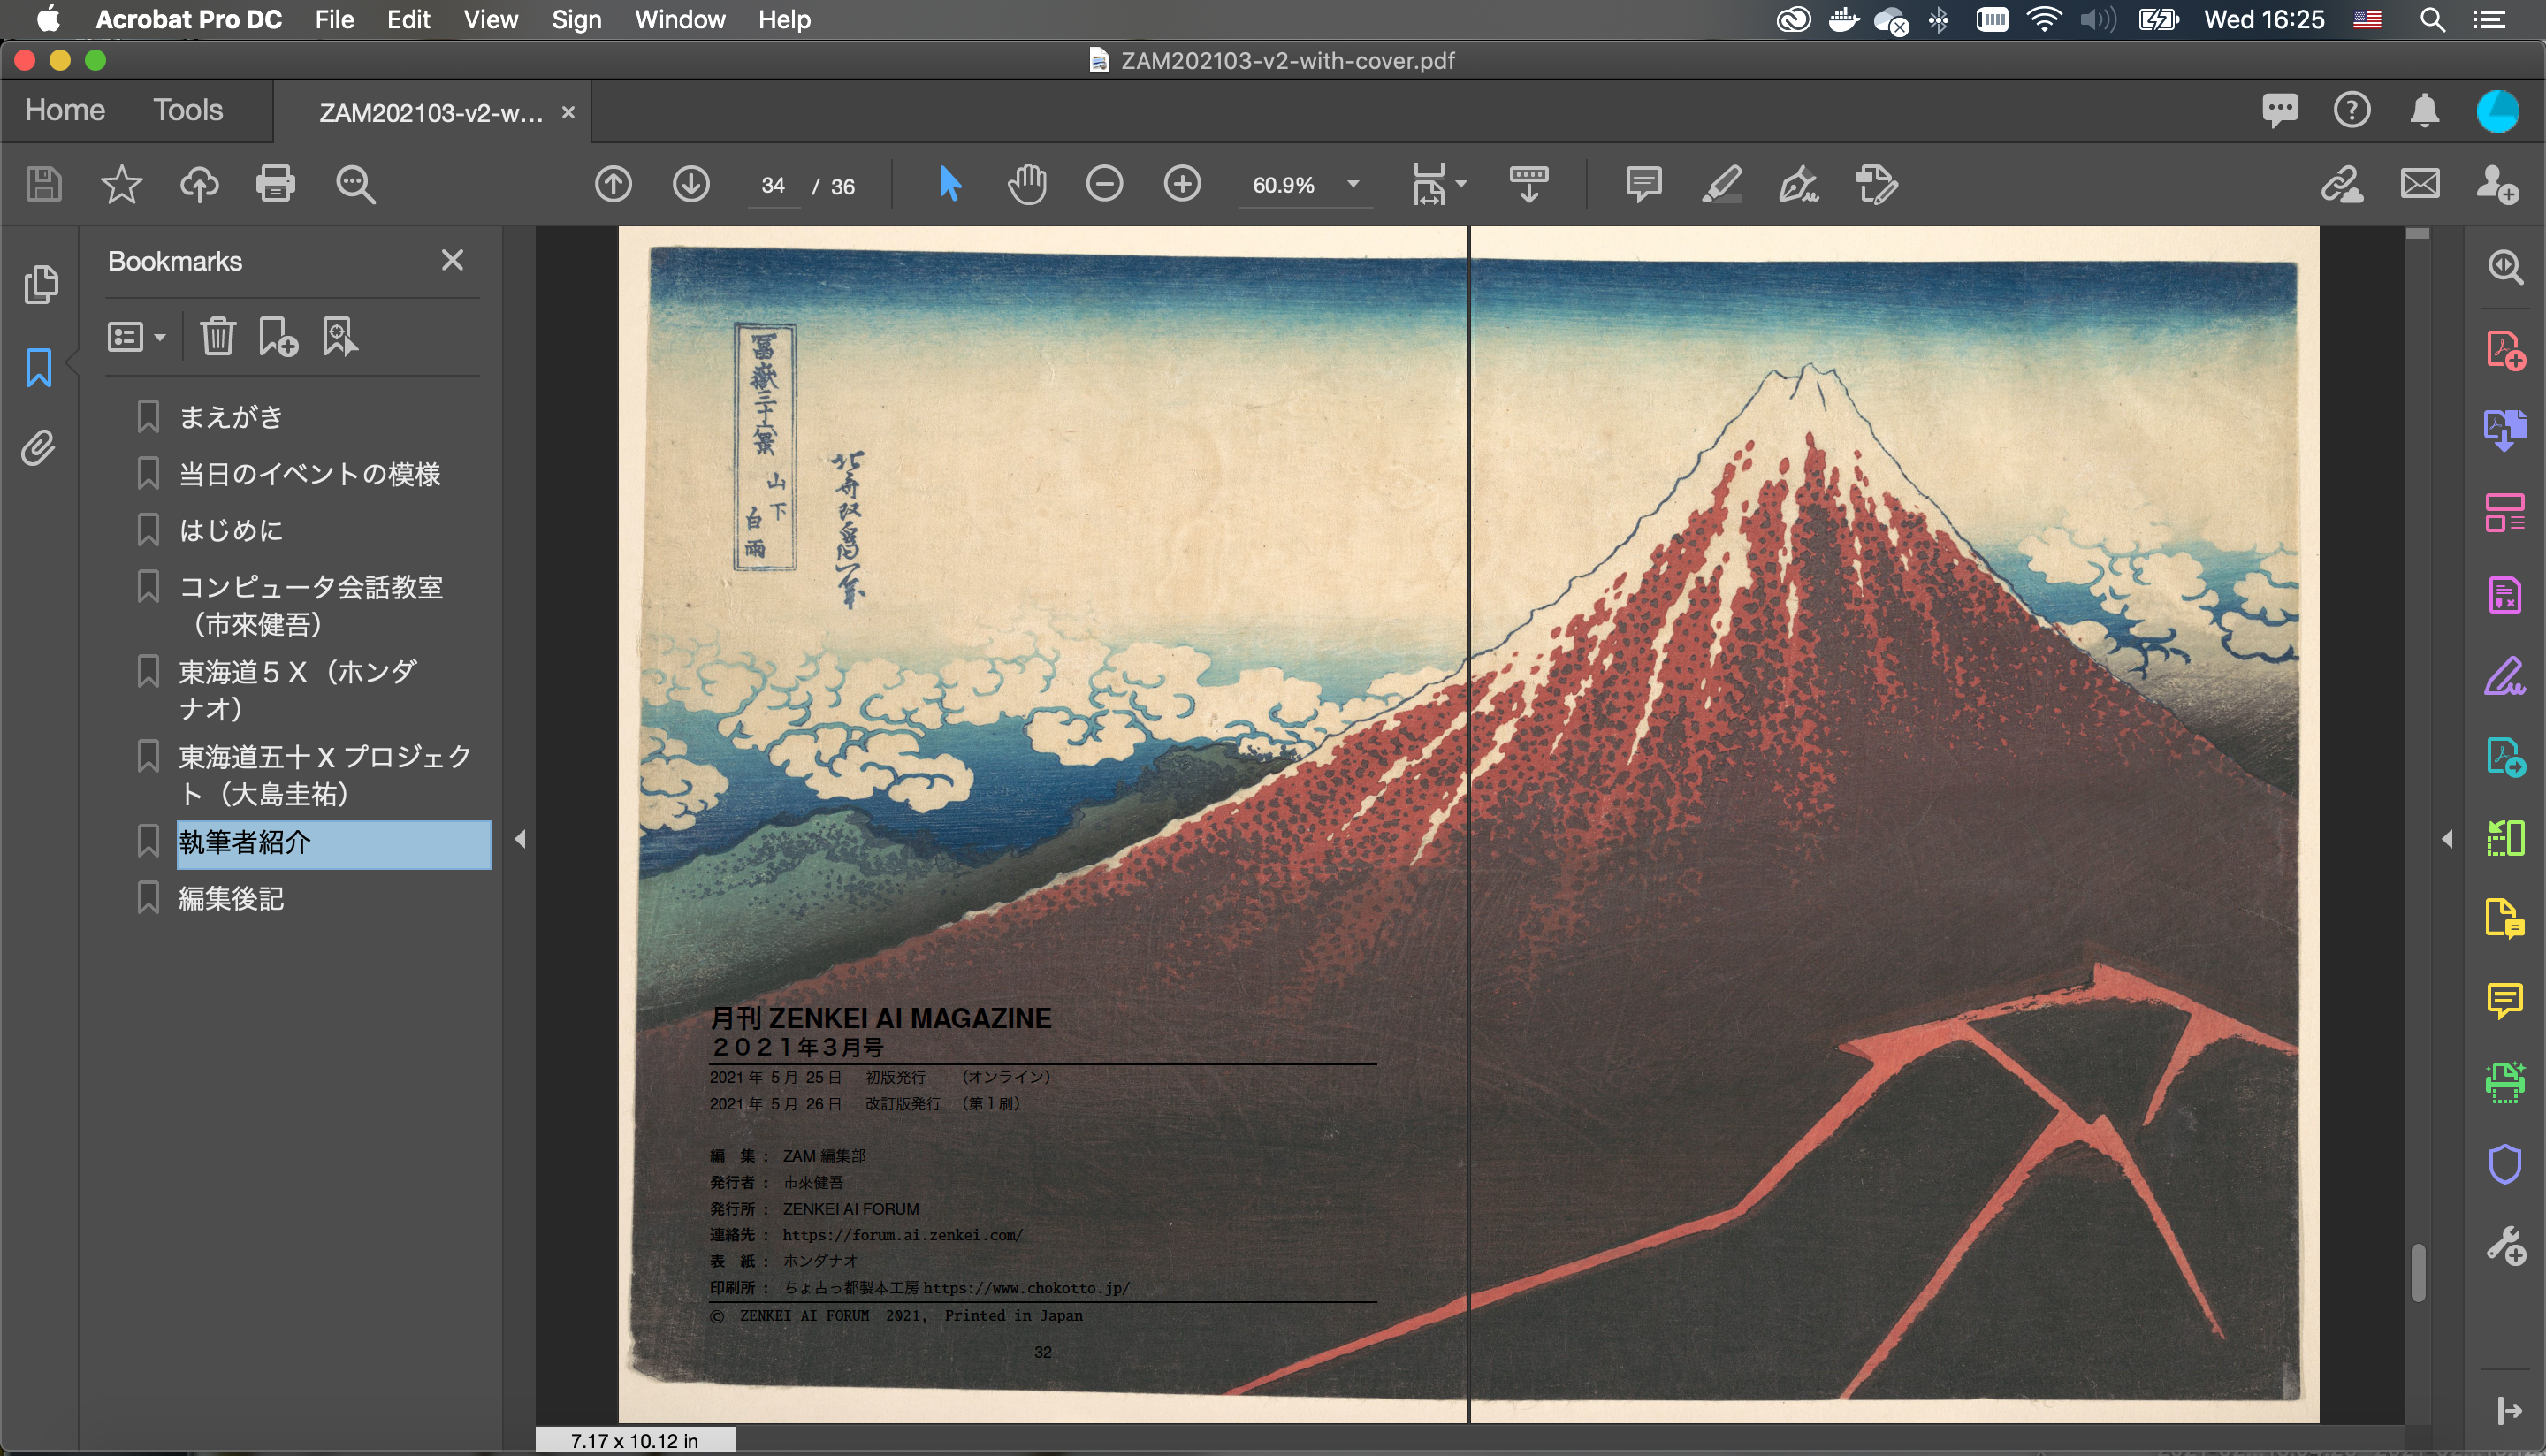Open the help question mark icon
2546x1456 pixels.
point(2352,110)
